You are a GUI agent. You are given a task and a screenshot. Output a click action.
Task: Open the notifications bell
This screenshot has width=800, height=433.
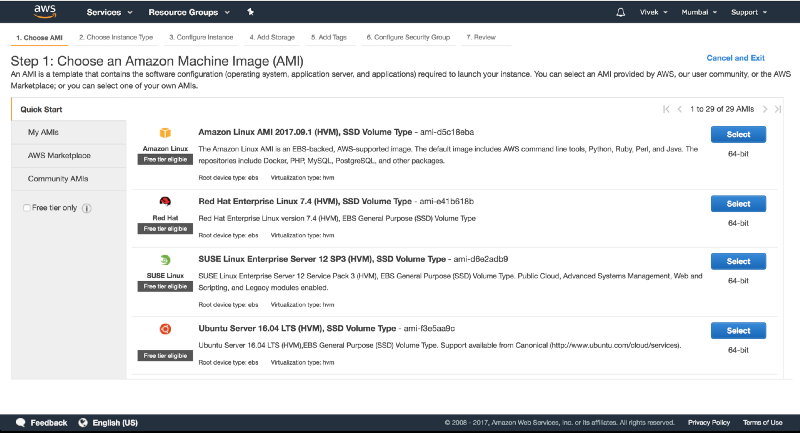620,12
